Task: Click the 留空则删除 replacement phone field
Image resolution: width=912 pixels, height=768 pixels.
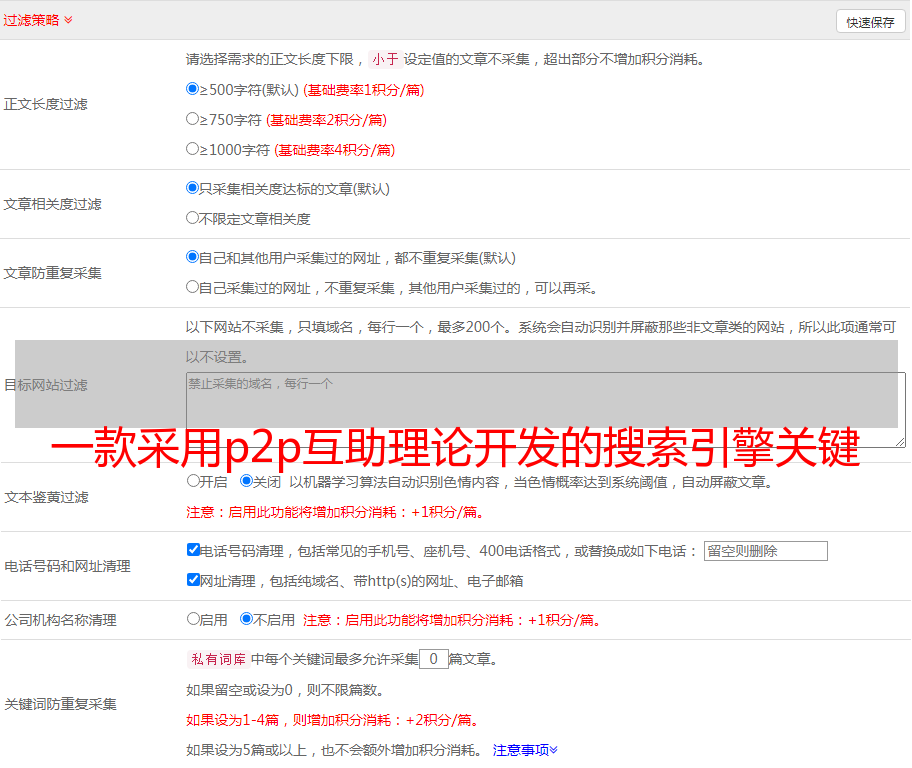Action: pos(765,551)
